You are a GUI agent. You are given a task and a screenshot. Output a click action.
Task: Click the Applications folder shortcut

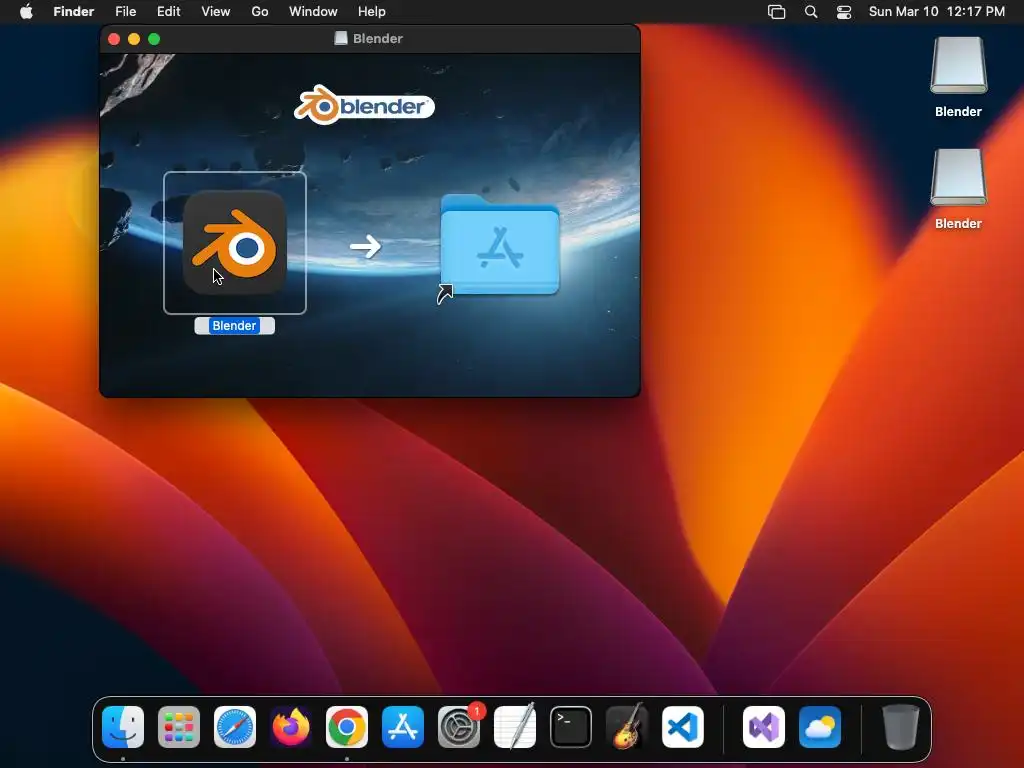click(500, 246)
